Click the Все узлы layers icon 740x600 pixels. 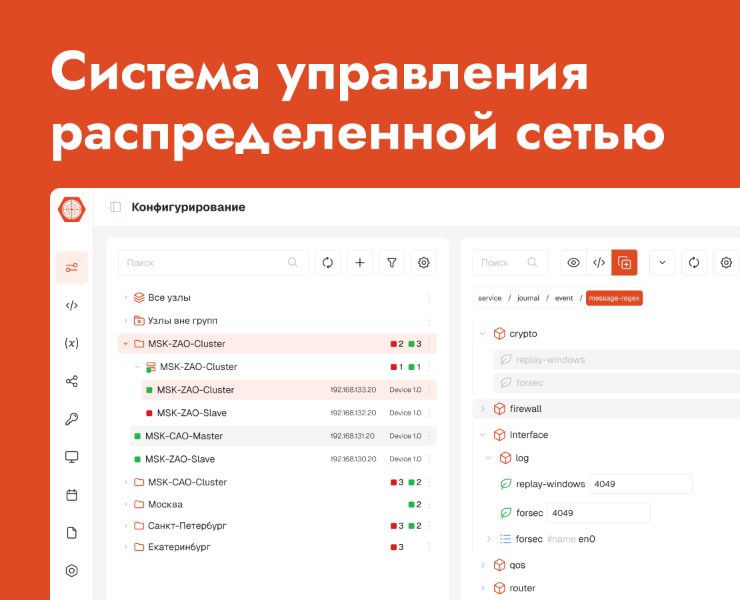[x=139, y=297]
